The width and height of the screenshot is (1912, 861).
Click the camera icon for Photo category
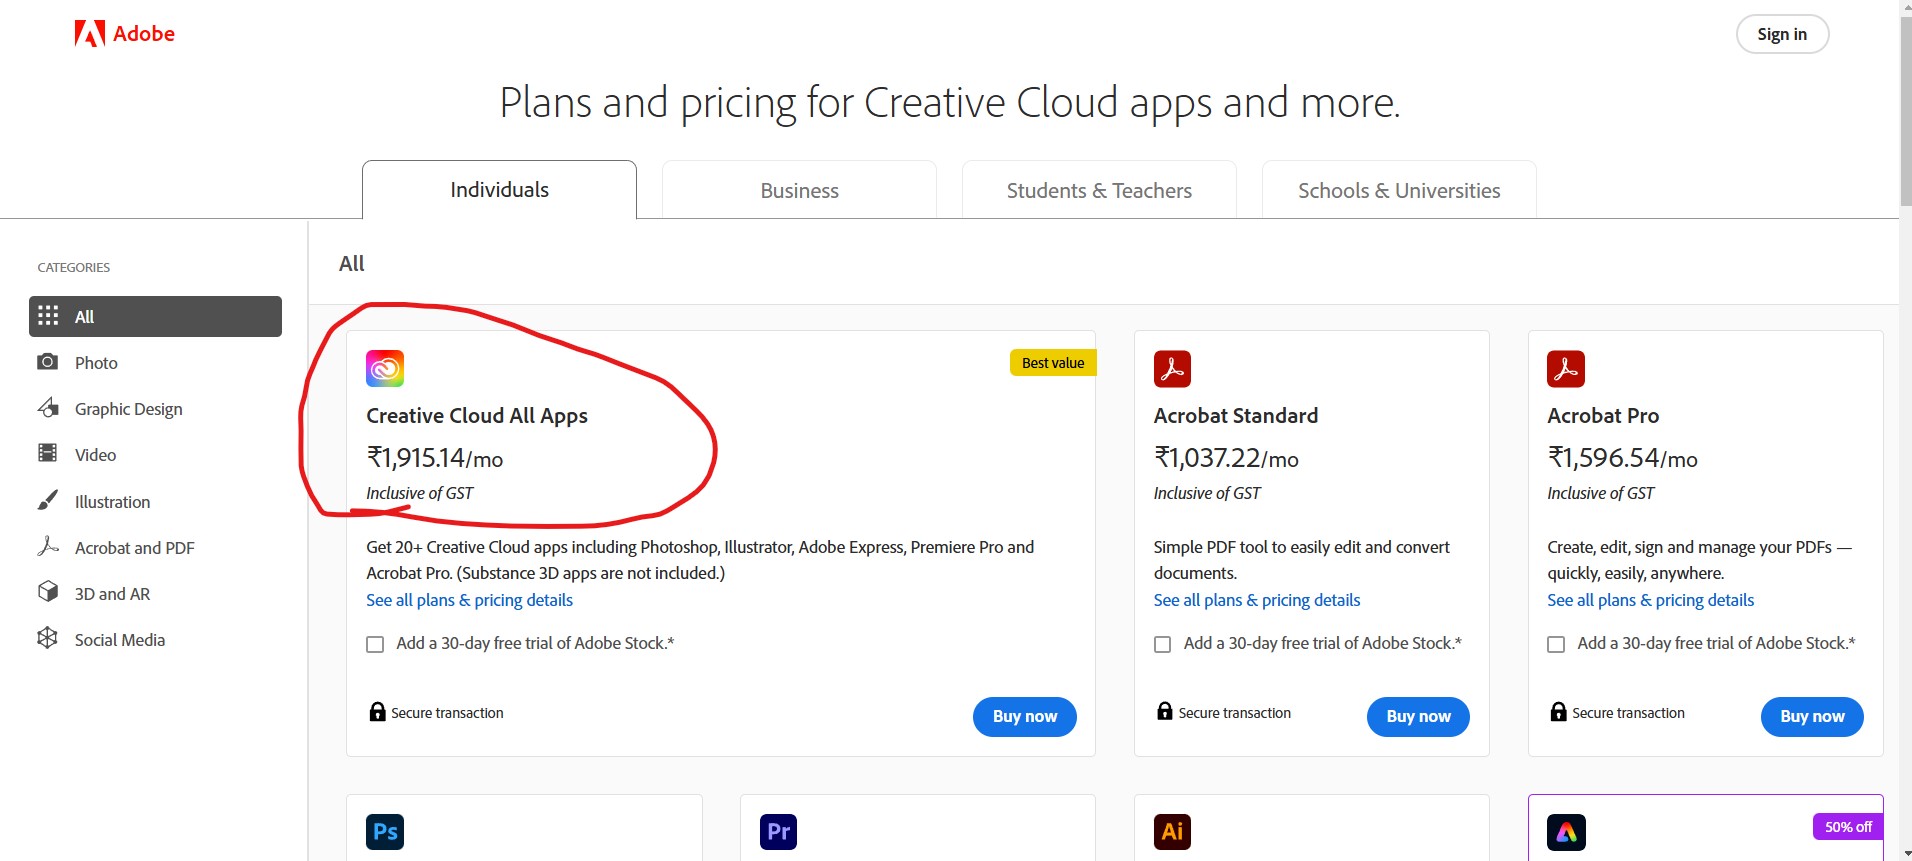point(47,361)
